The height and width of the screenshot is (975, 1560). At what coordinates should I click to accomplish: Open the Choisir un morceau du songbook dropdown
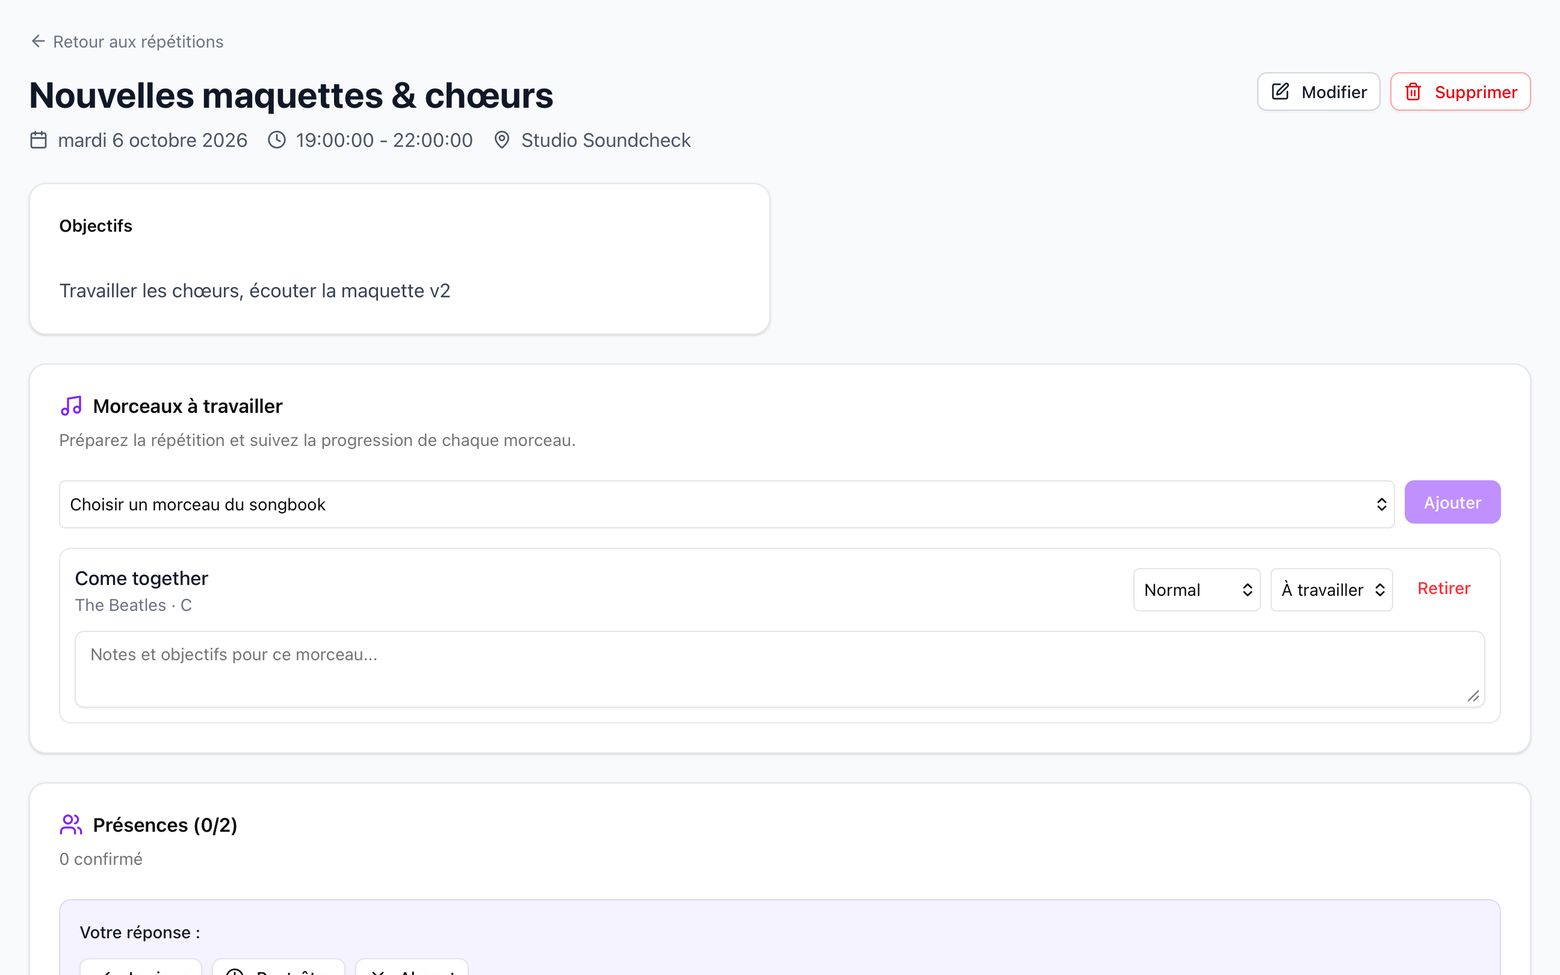727,504
